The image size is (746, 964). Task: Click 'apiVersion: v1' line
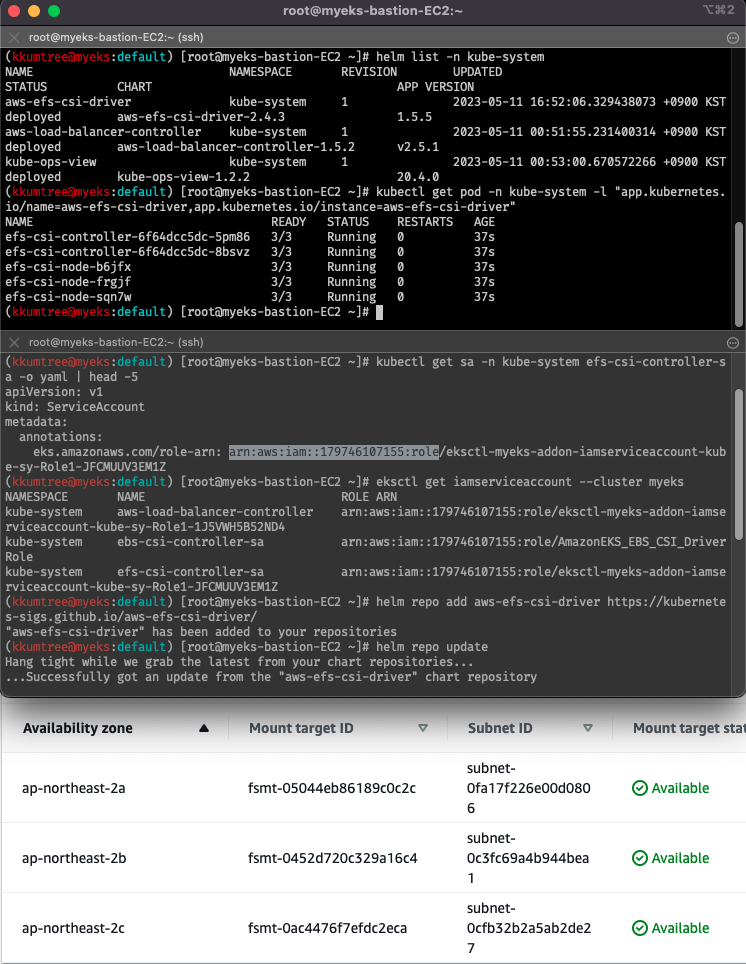pyautogui.click(x=54, y=392)
